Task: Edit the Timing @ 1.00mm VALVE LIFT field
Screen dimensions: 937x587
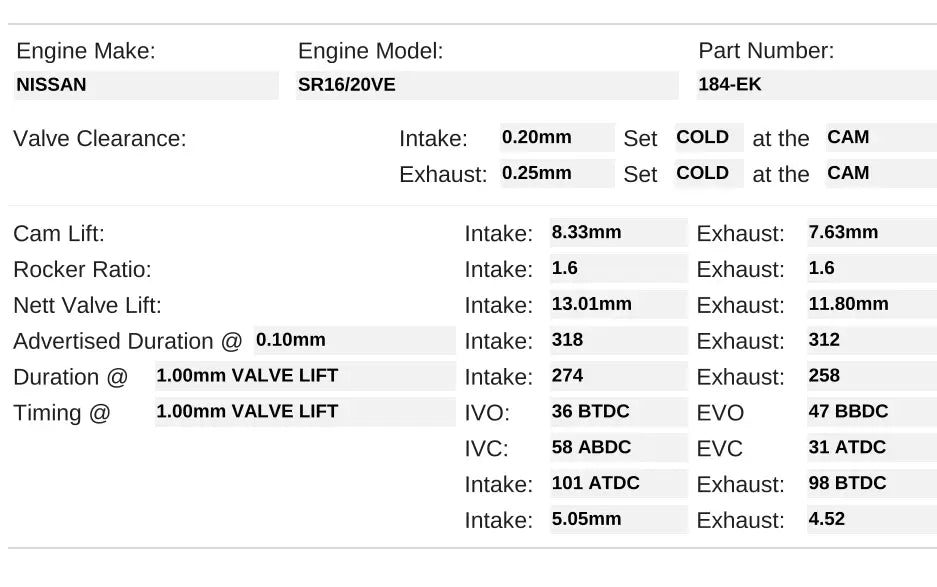Action: [304, 412]
